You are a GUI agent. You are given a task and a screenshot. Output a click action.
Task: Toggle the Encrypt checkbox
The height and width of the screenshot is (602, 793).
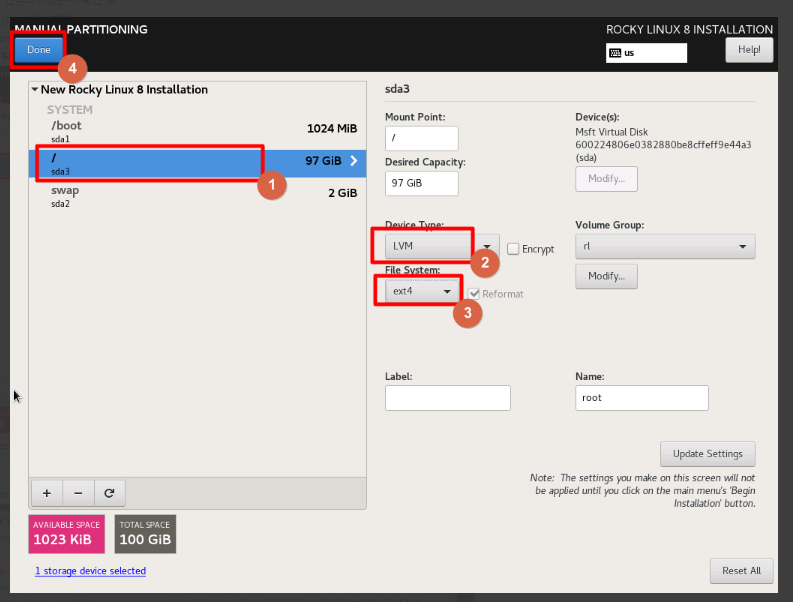pyautogui.click(x=513, y=249)
